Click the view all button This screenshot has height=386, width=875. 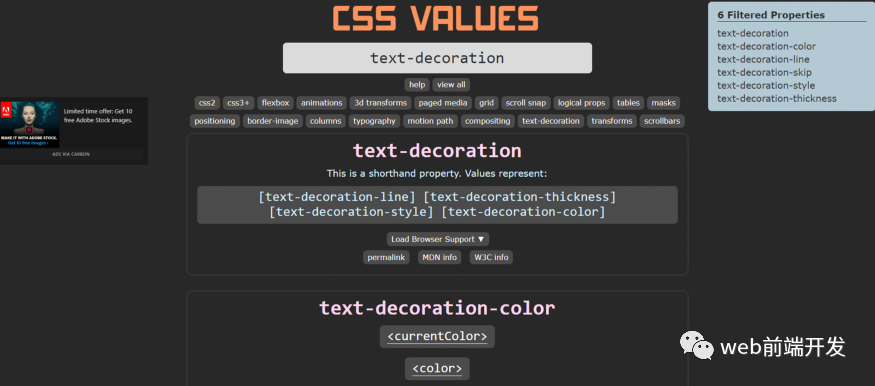pos(451,85)
